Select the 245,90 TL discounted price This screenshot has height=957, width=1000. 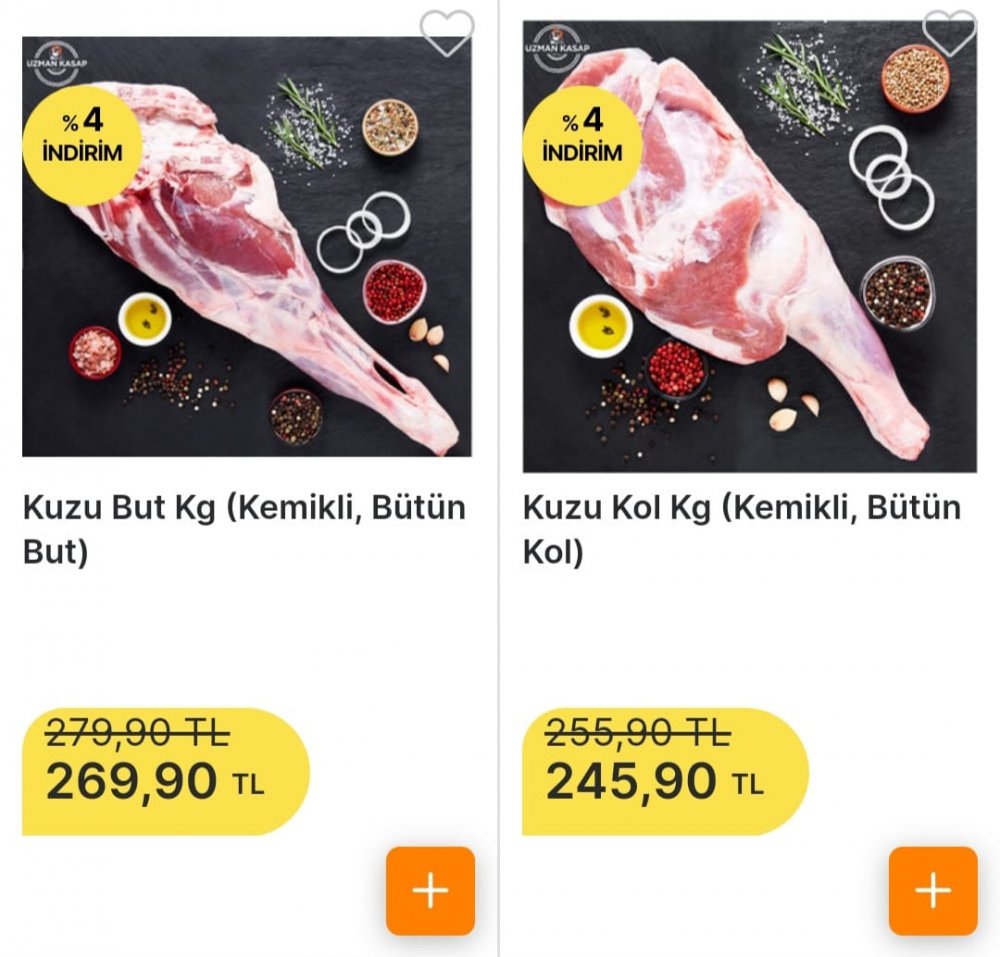pyautogui.click(x=655, y=782)
